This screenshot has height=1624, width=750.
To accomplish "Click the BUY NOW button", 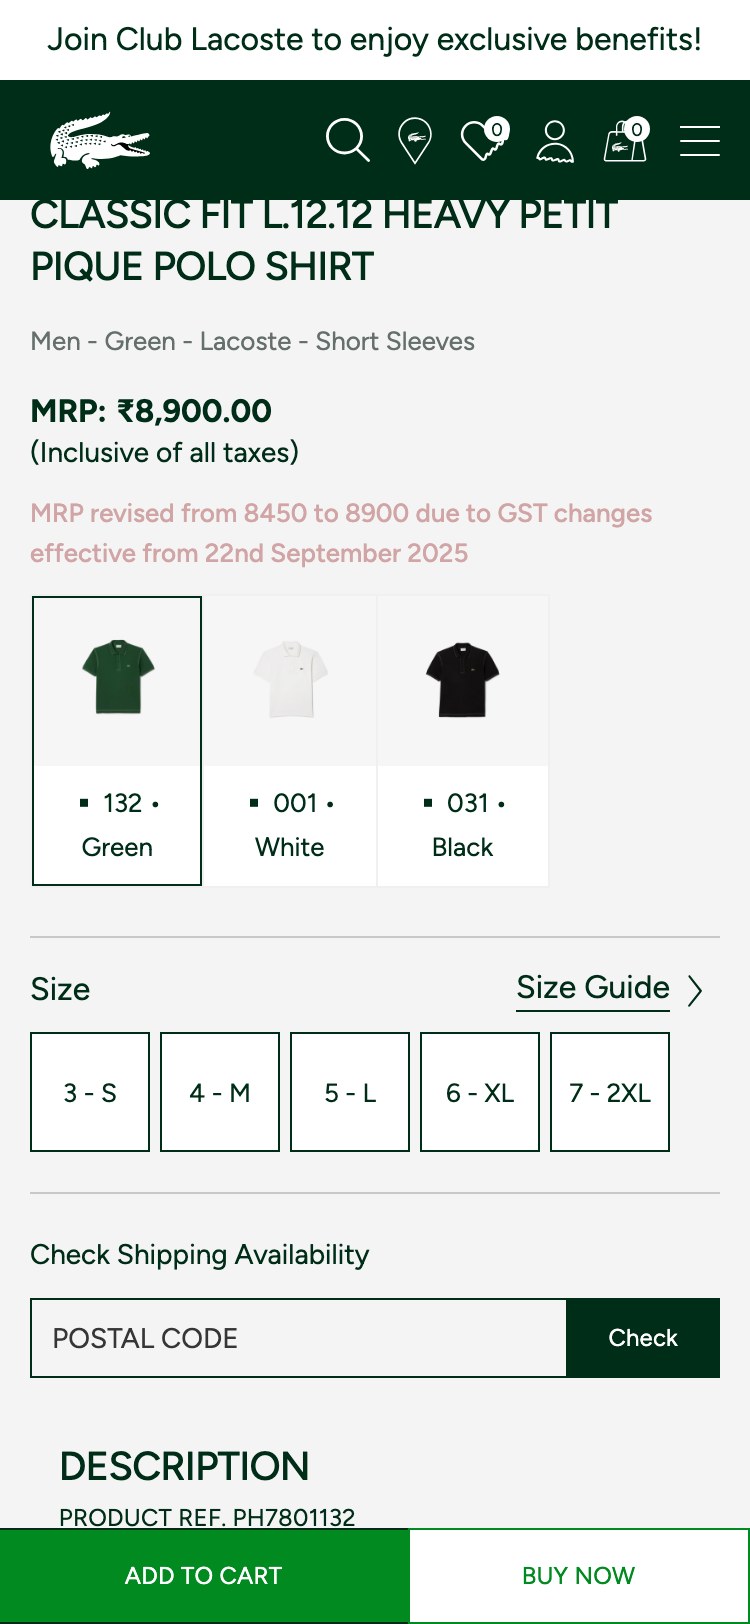I will pos(578,1574).
